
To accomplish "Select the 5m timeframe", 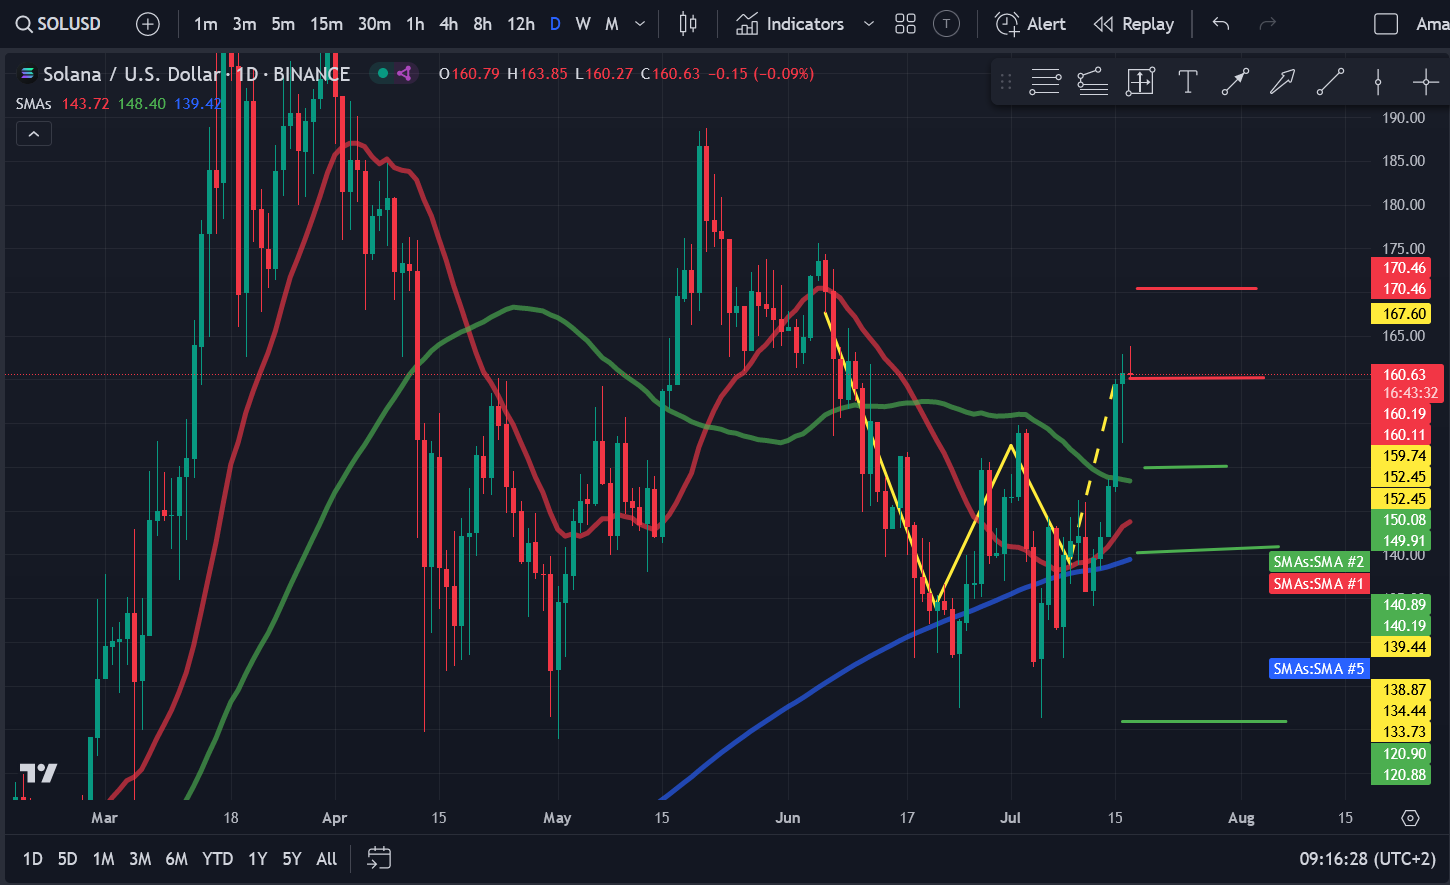I will pyautogui.click(x=283, y=24).
